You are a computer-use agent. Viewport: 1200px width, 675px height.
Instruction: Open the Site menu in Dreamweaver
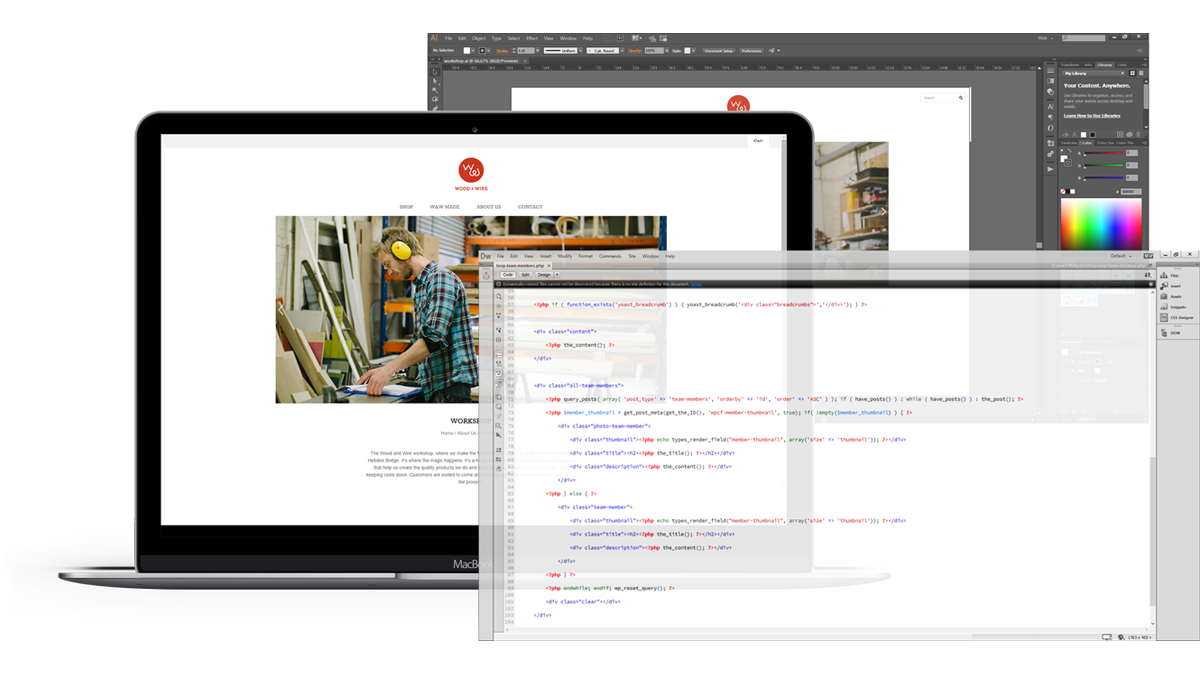click(632, 257)
